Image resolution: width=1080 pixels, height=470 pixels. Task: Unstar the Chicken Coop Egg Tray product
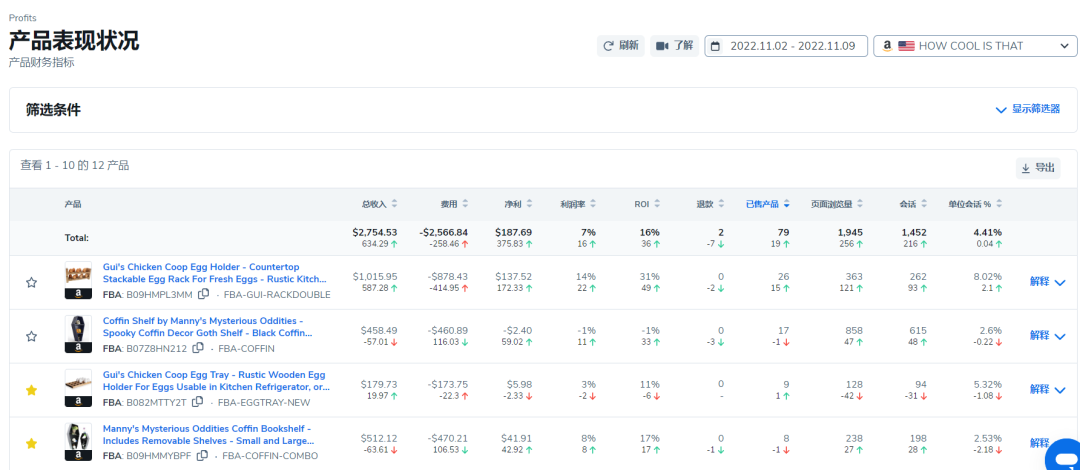pos(31,390)
